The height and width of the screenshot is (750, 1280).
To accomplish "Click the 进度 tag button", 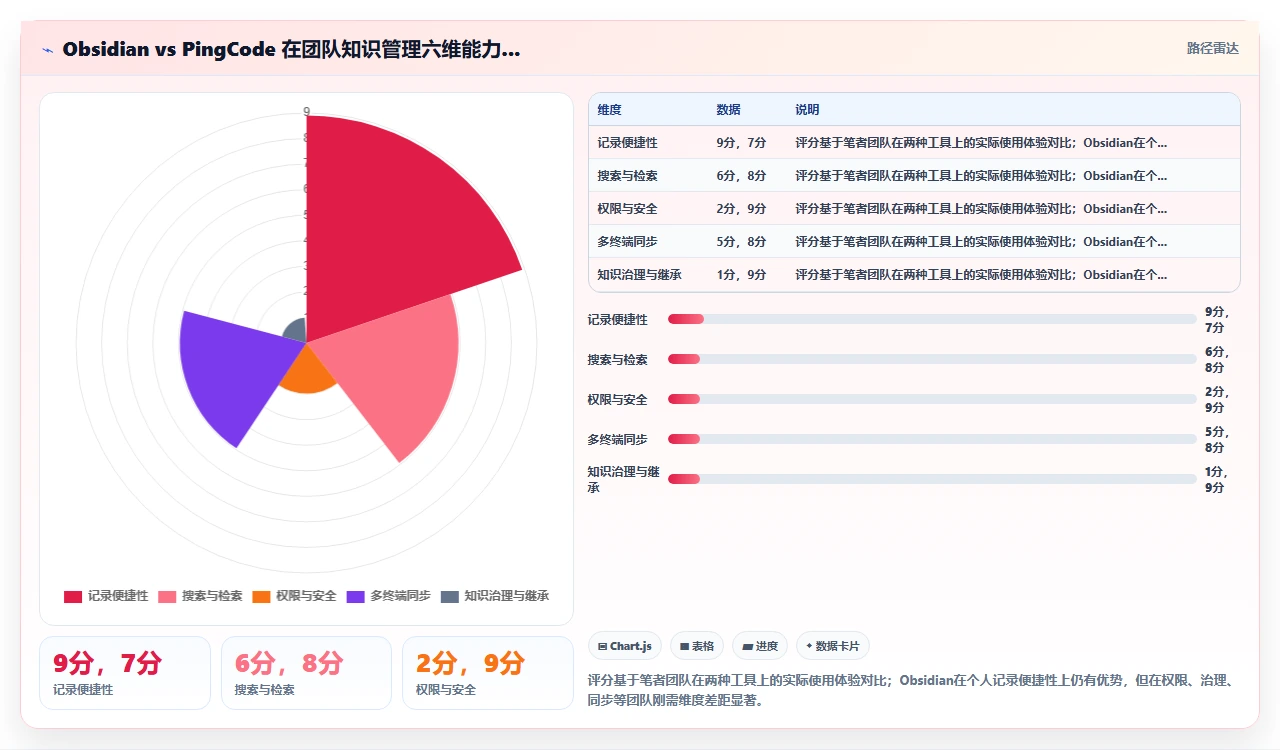I will point(760,646).
